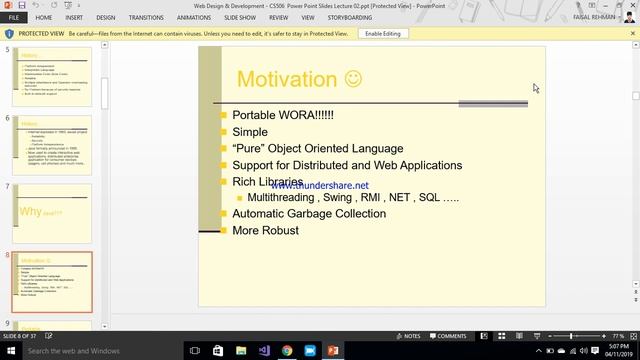This screenshot has width=640, height=360.
Task: Click 'Portable WORA!!!!!!' bullet text
Action: pyautogui.click(x=283, y=115)
